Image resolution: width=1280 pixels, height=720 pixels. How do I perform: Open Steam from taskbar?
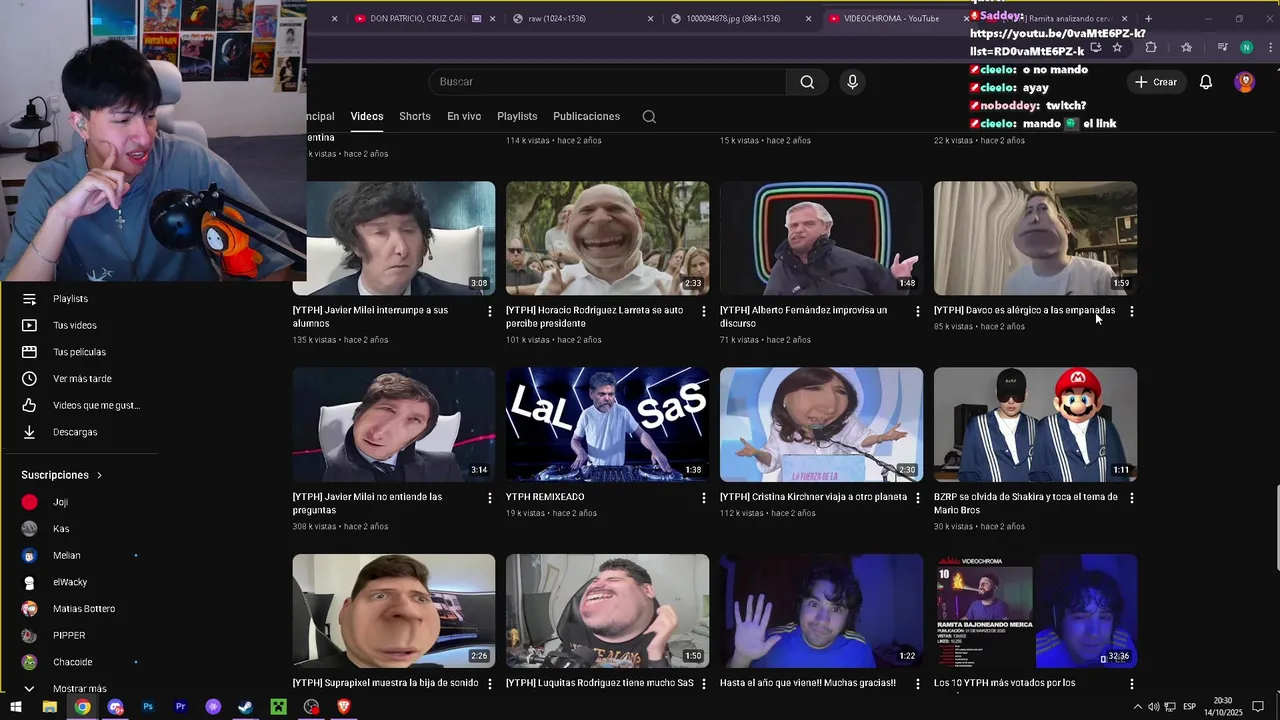245,707
